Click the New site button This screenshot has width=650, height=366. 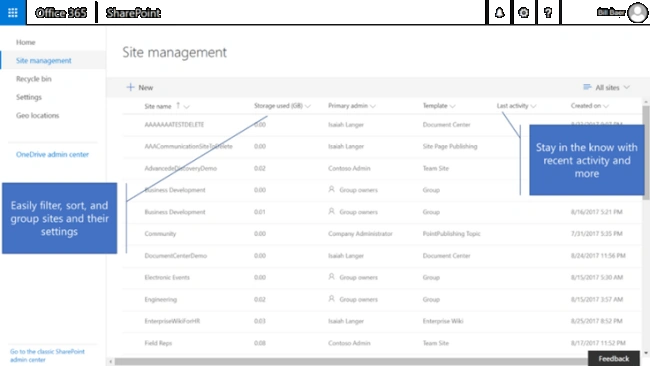[x=140, y=87]
